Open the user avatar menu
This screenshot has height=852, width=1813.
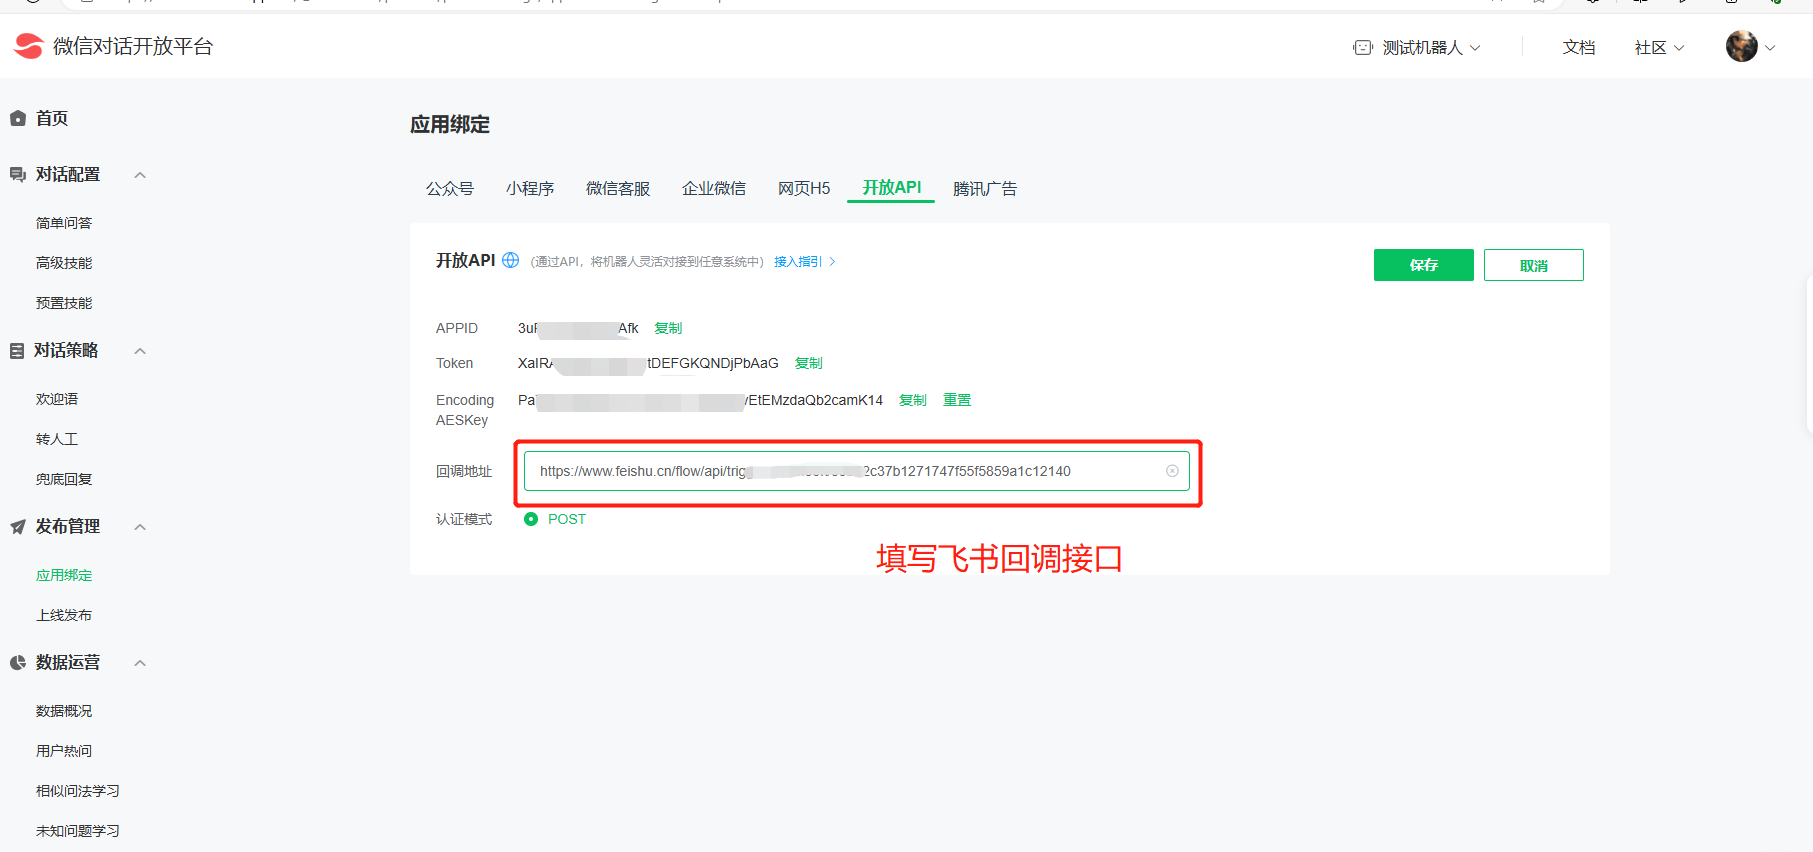[x=1742, y=46]
